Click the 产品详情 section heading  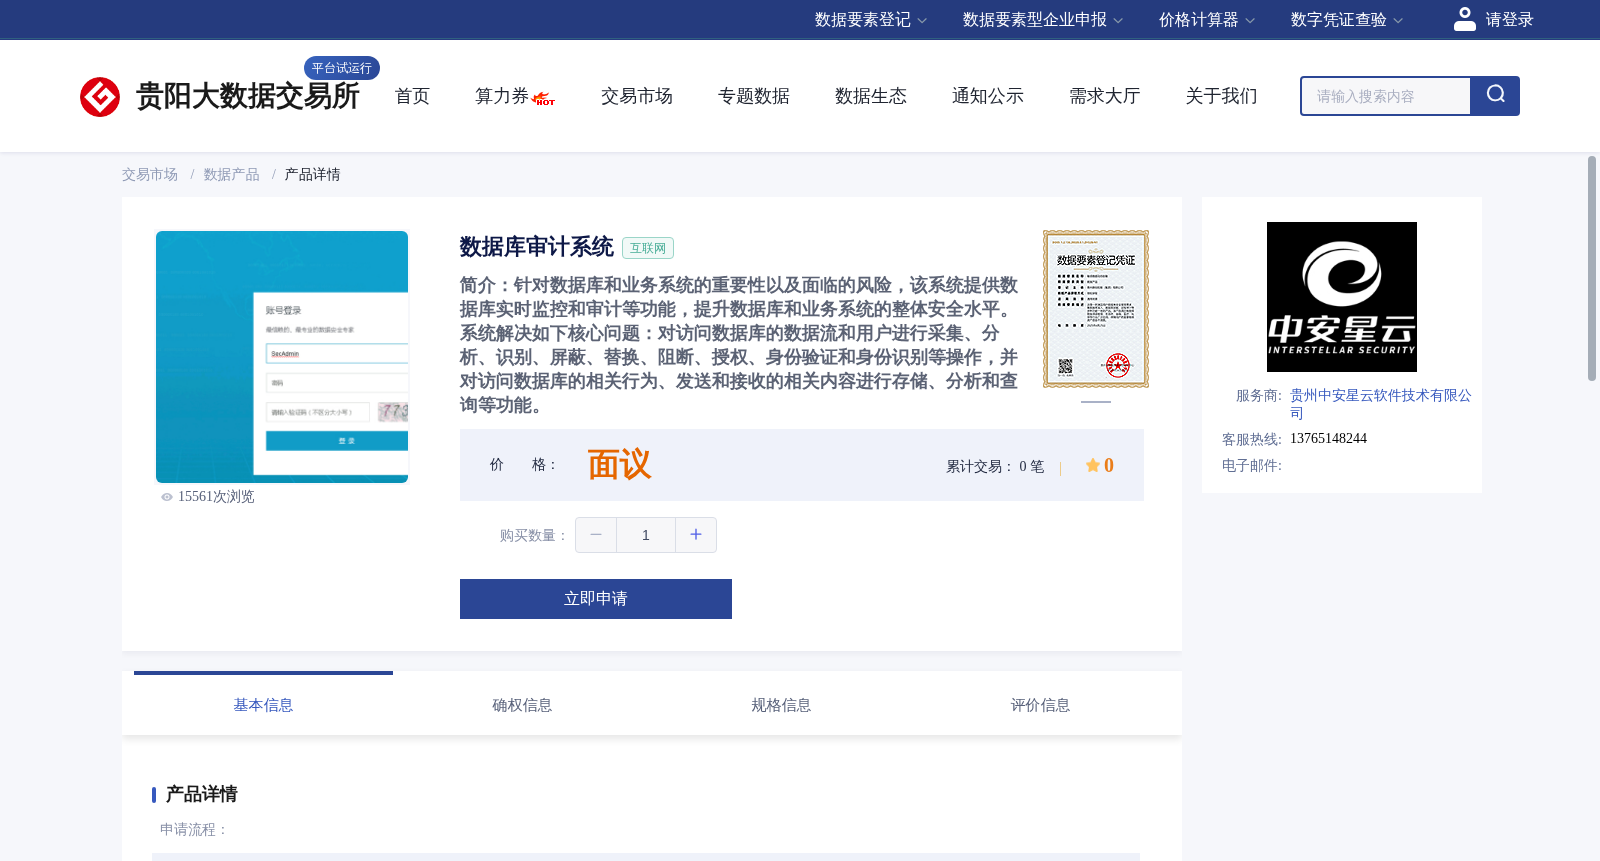[201, 794]
